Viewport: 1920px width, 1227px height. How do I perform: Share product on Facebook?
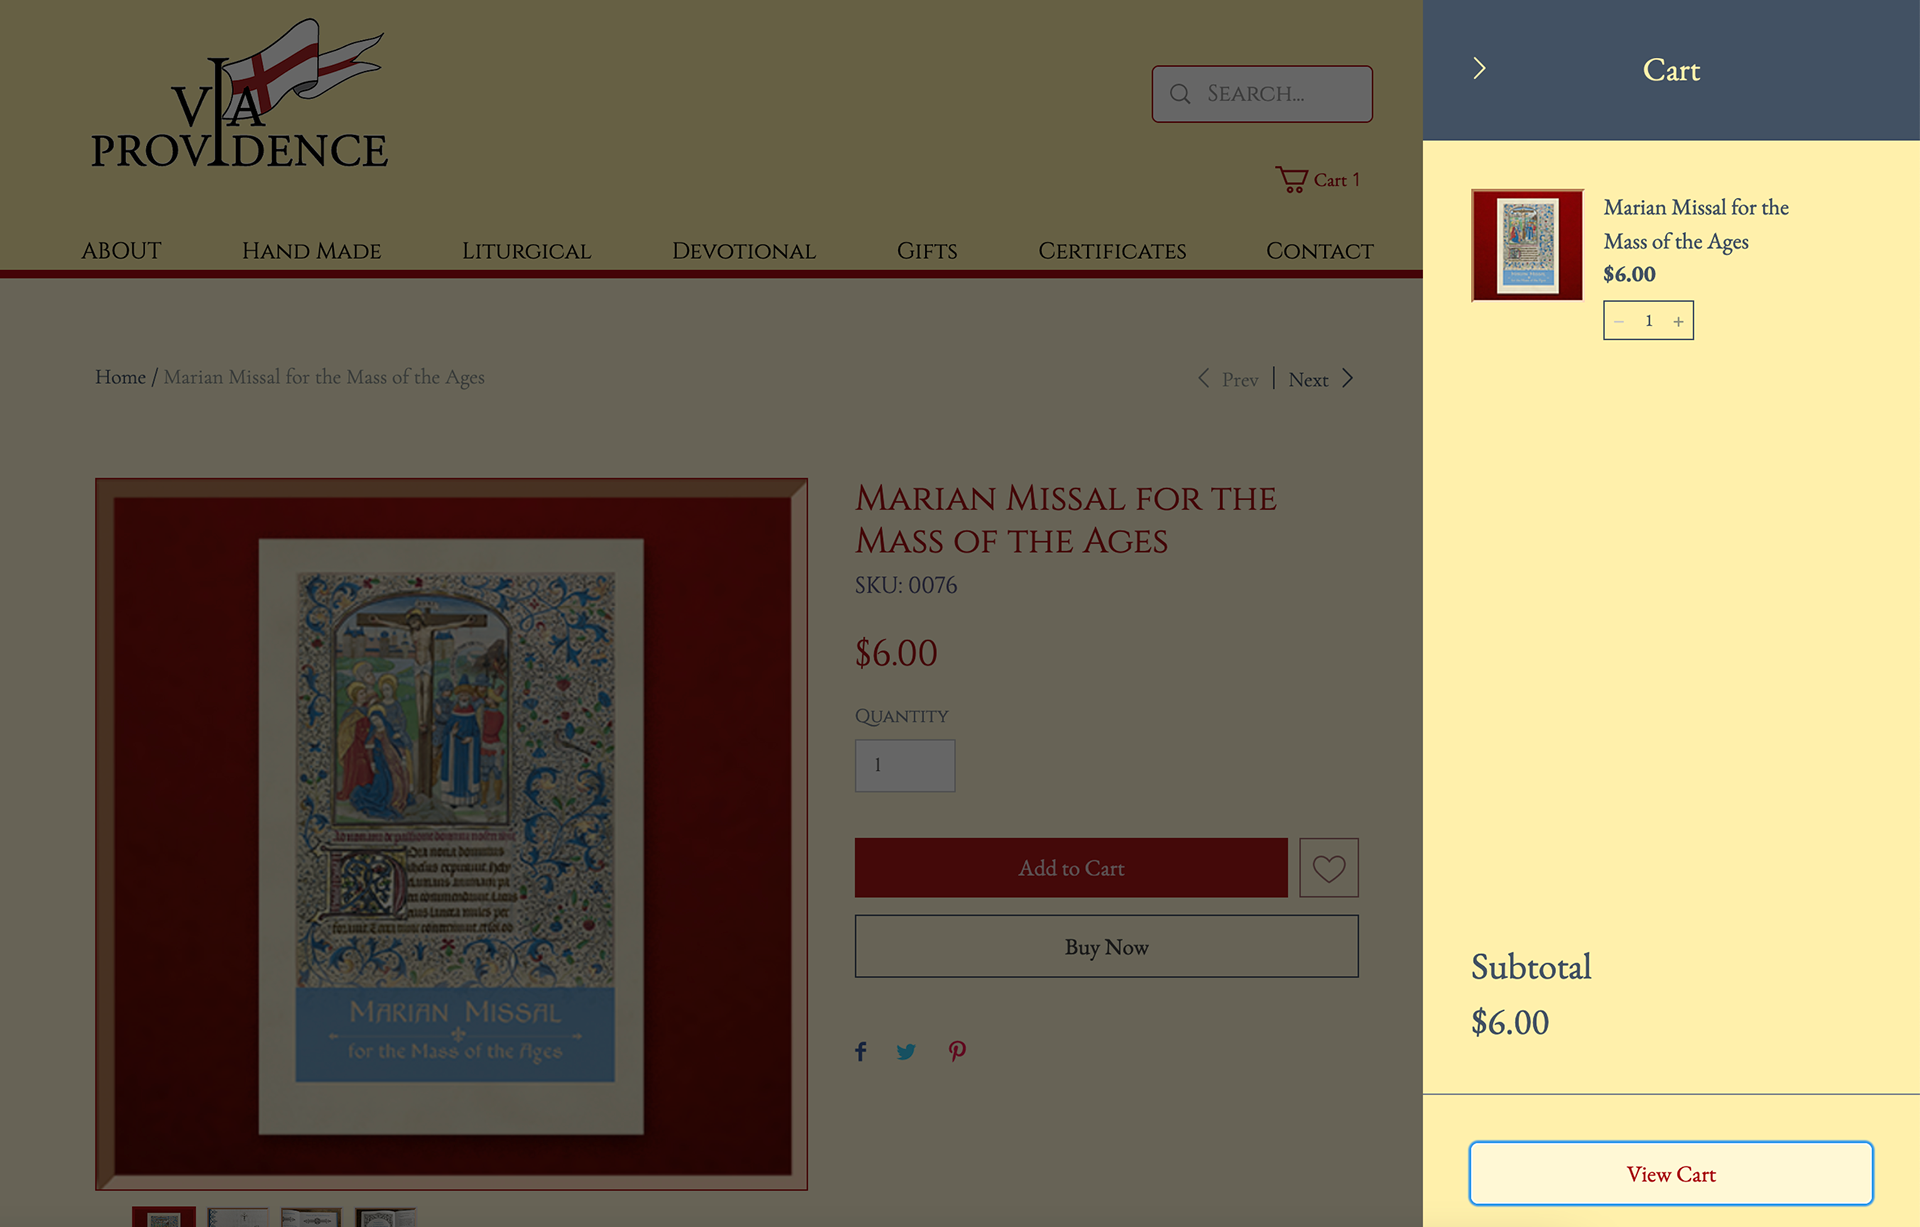pyautogui.click(x=861, y=1051)
